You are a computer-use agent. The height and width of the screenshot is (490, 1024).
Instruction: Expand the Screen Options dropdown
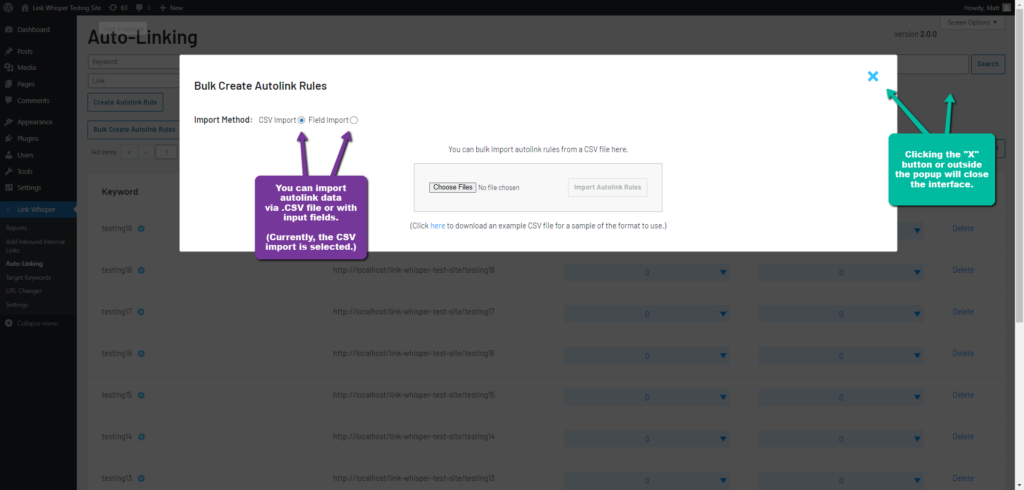coord(972,22)
